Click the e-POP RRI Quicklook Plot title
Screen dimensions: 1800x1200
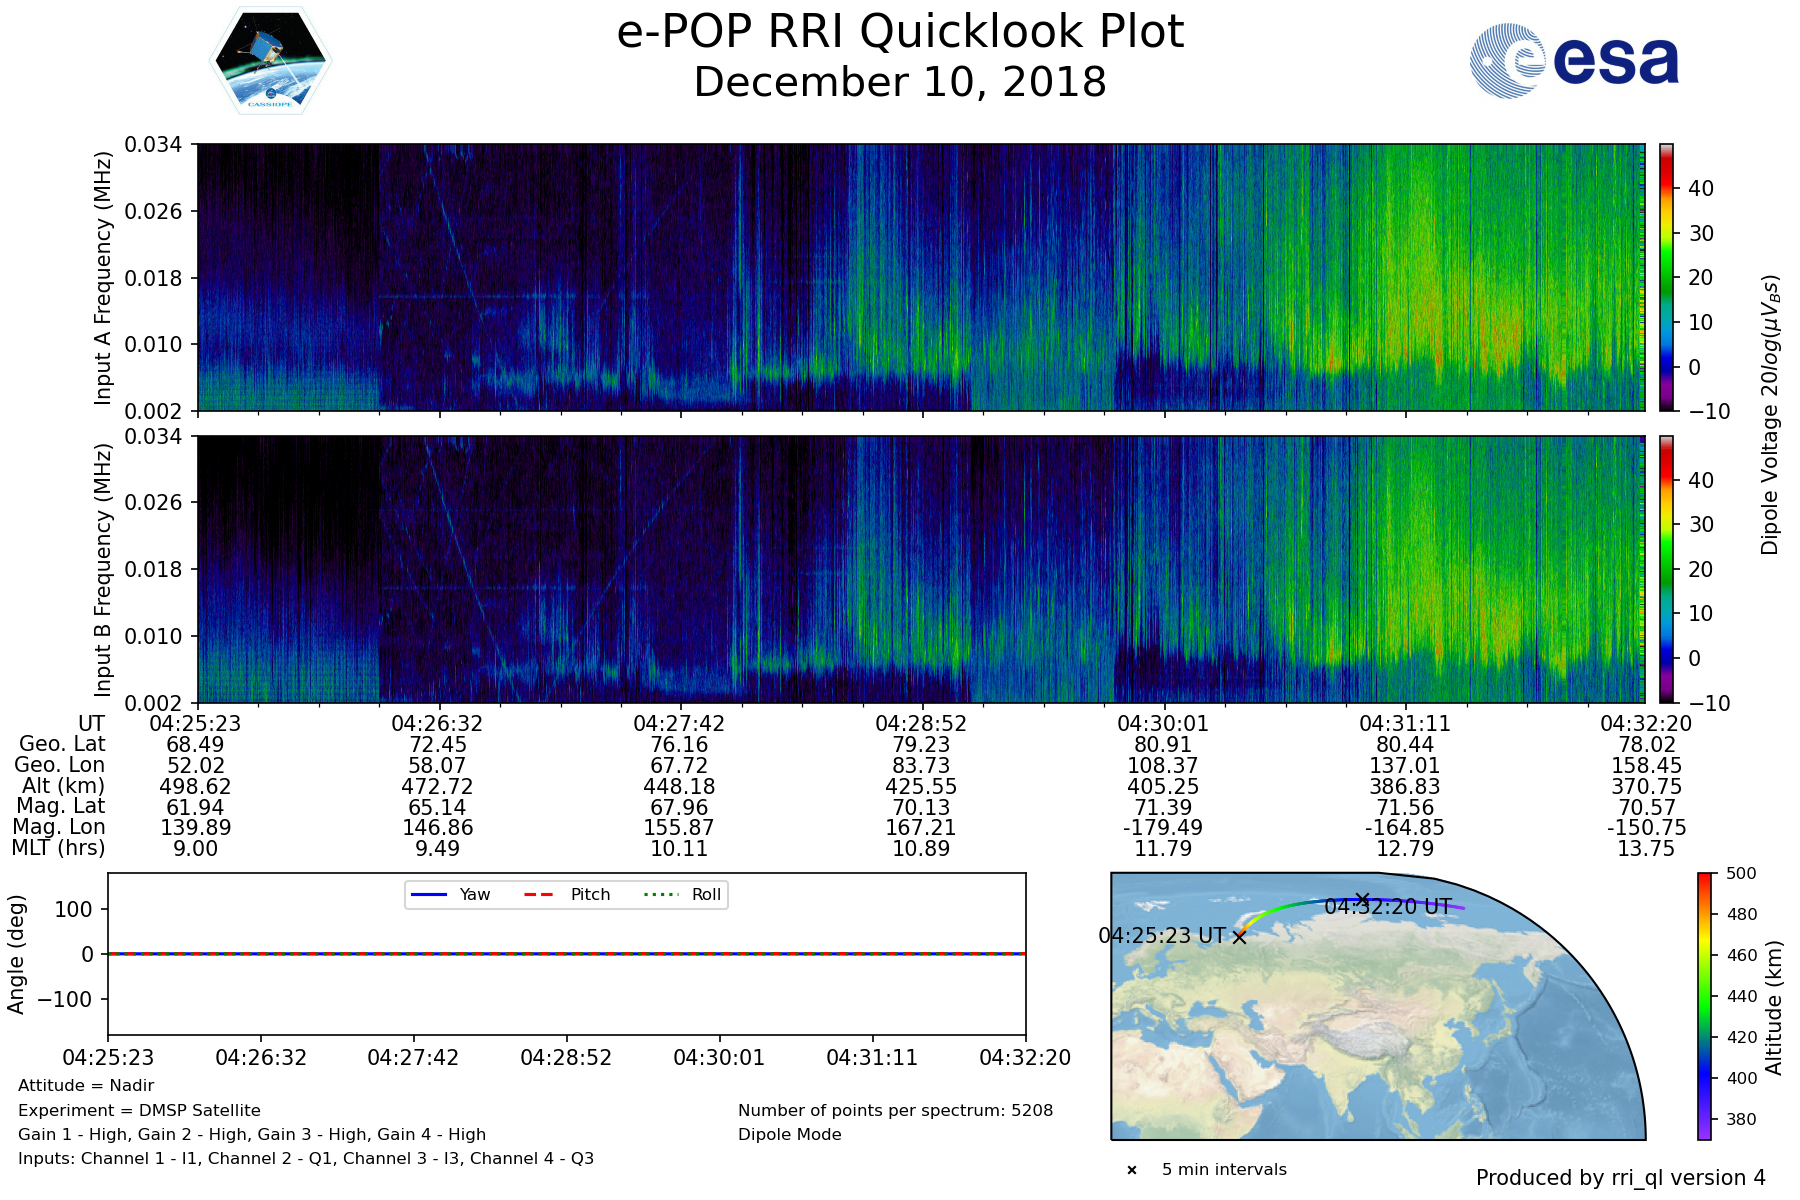pos(900,32)
